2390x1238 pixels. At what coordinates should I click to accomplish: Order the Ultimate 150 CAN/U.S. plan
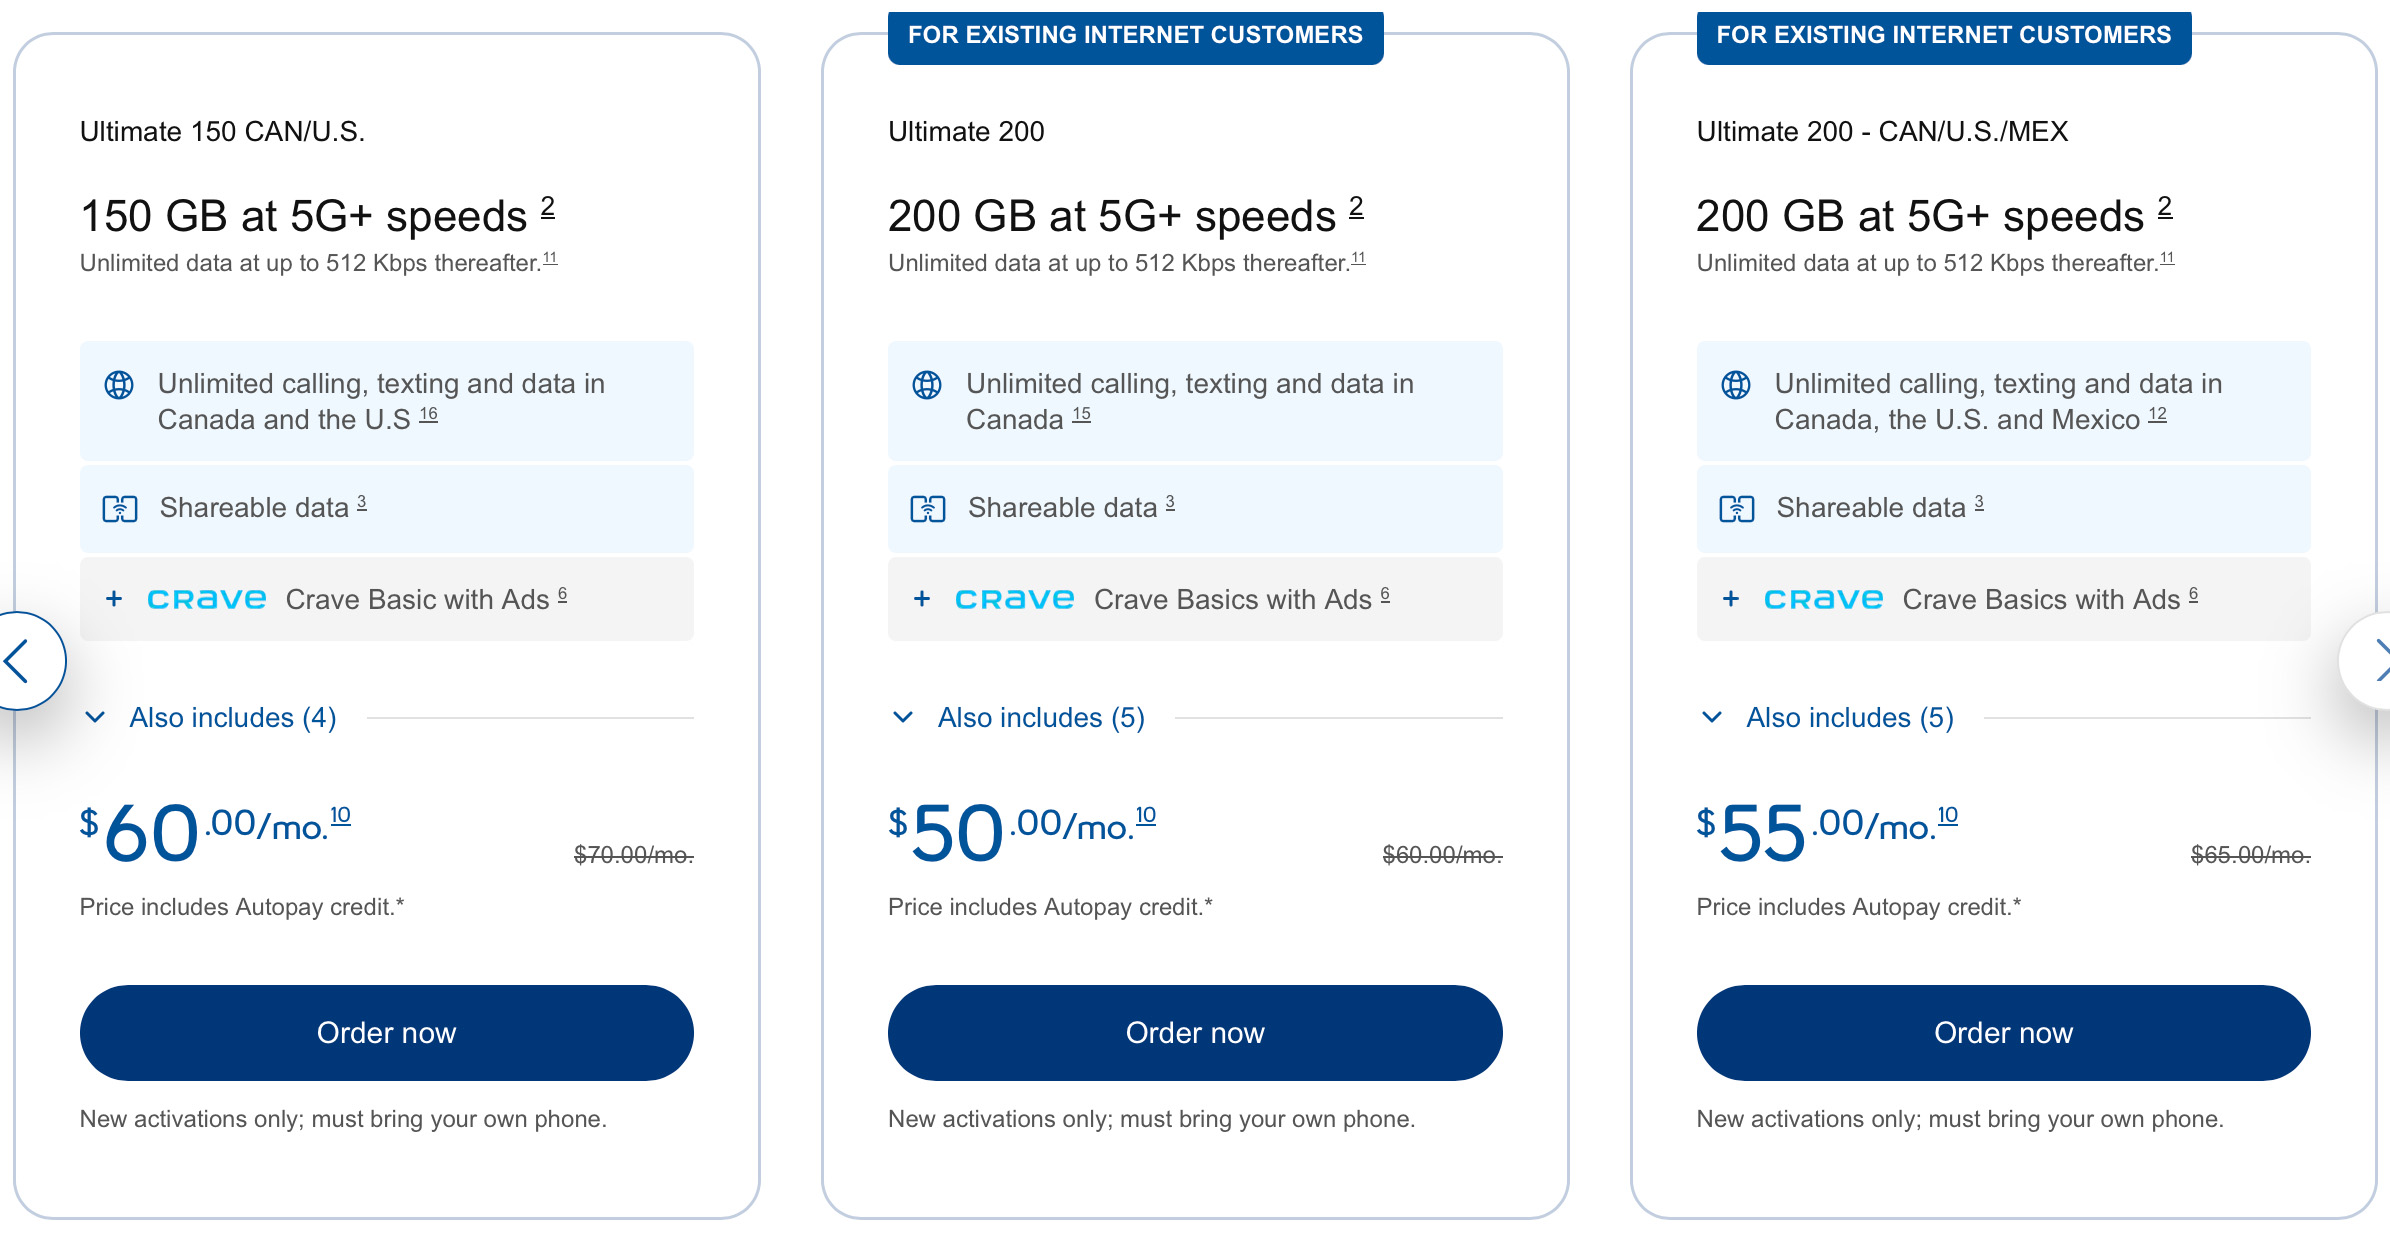(386, 1033)
